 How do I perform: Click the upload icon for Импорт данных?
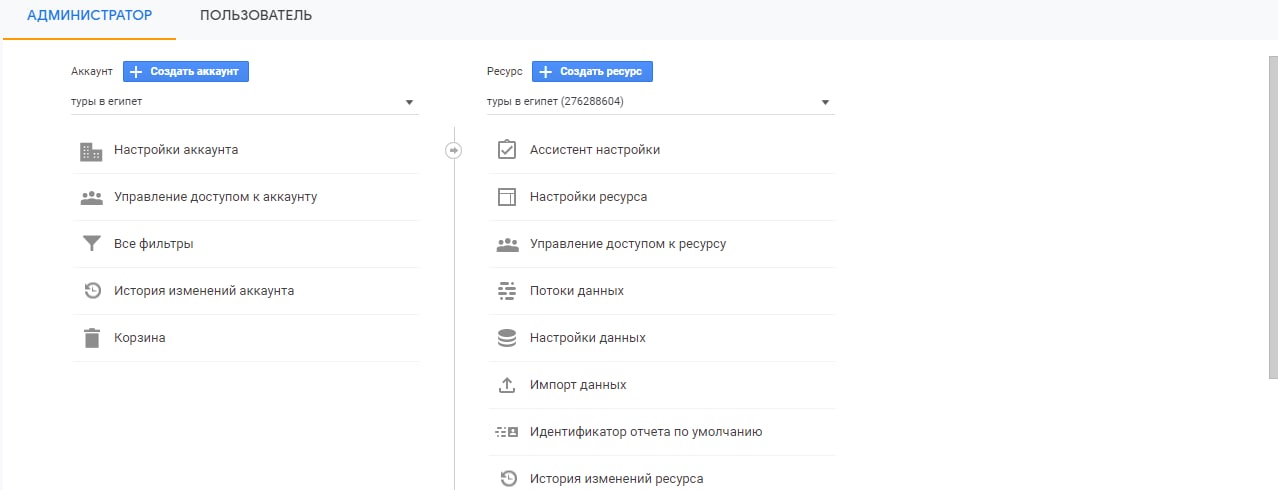(507, 385)
